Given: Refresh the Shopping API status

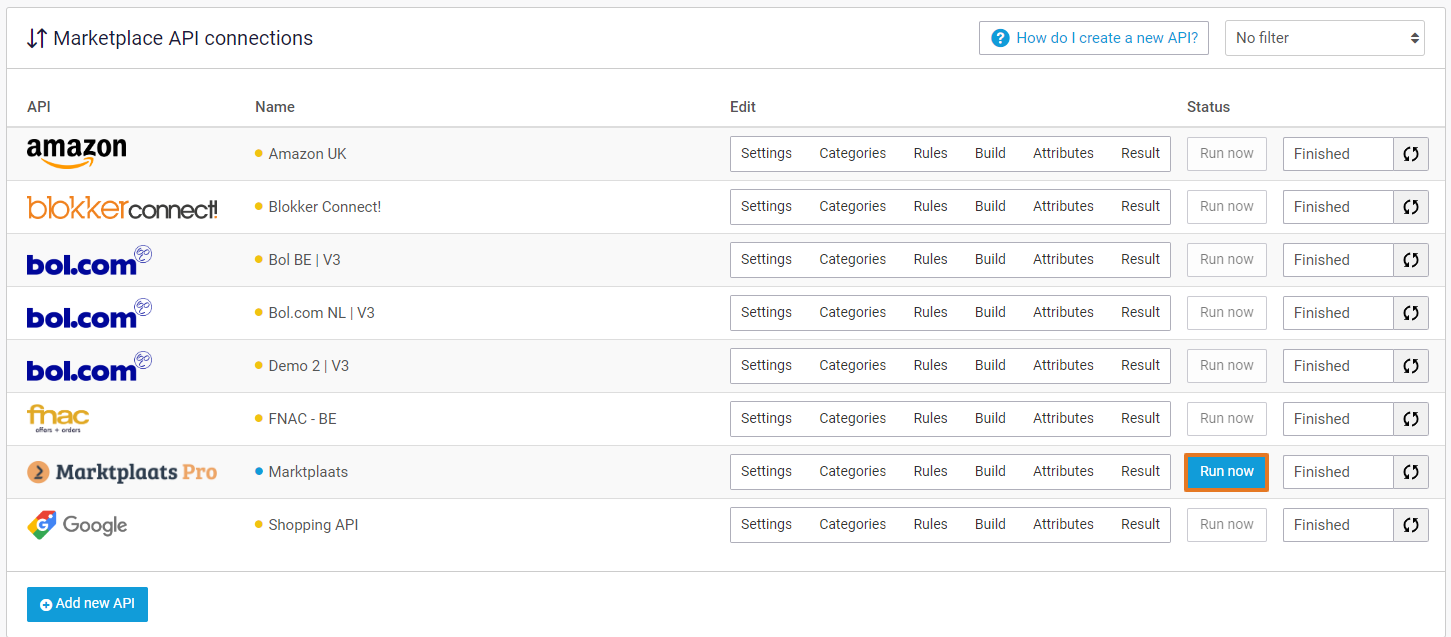Looking at the screenshot, I should tap(1411, 525).
